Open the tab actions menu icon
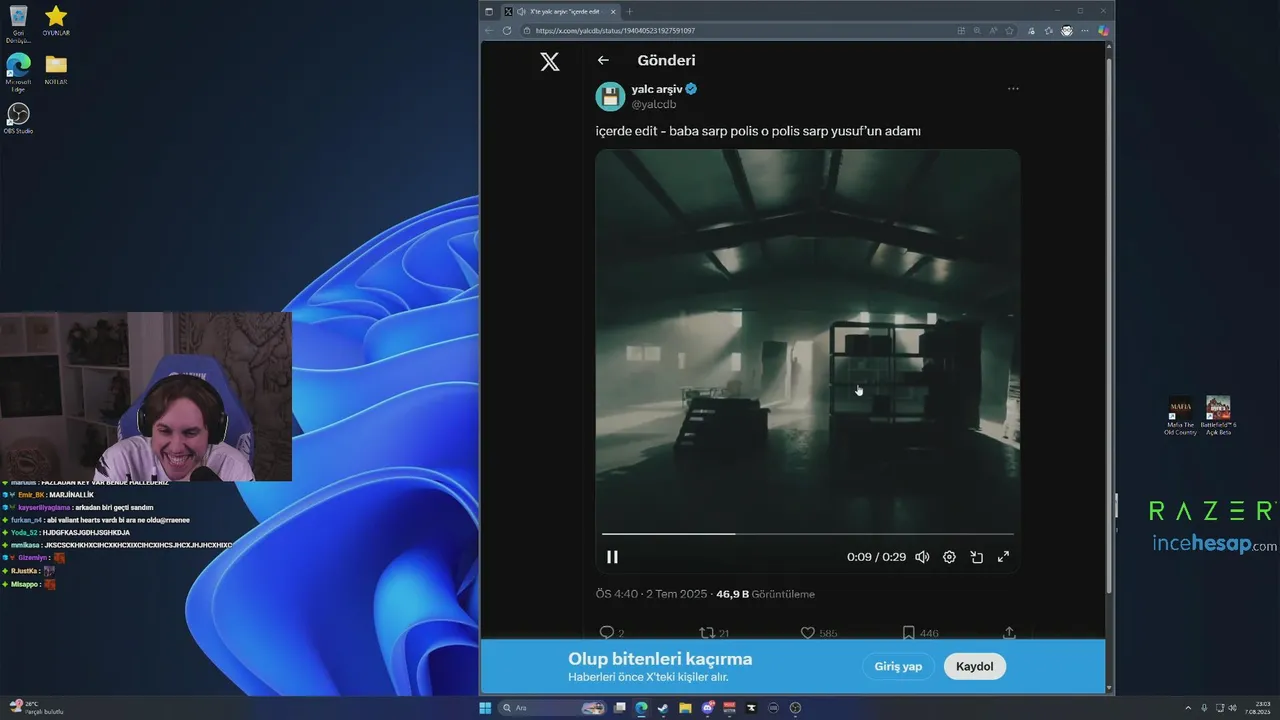The height and width of the screenshot is (720, 1280). pos(489,11)
